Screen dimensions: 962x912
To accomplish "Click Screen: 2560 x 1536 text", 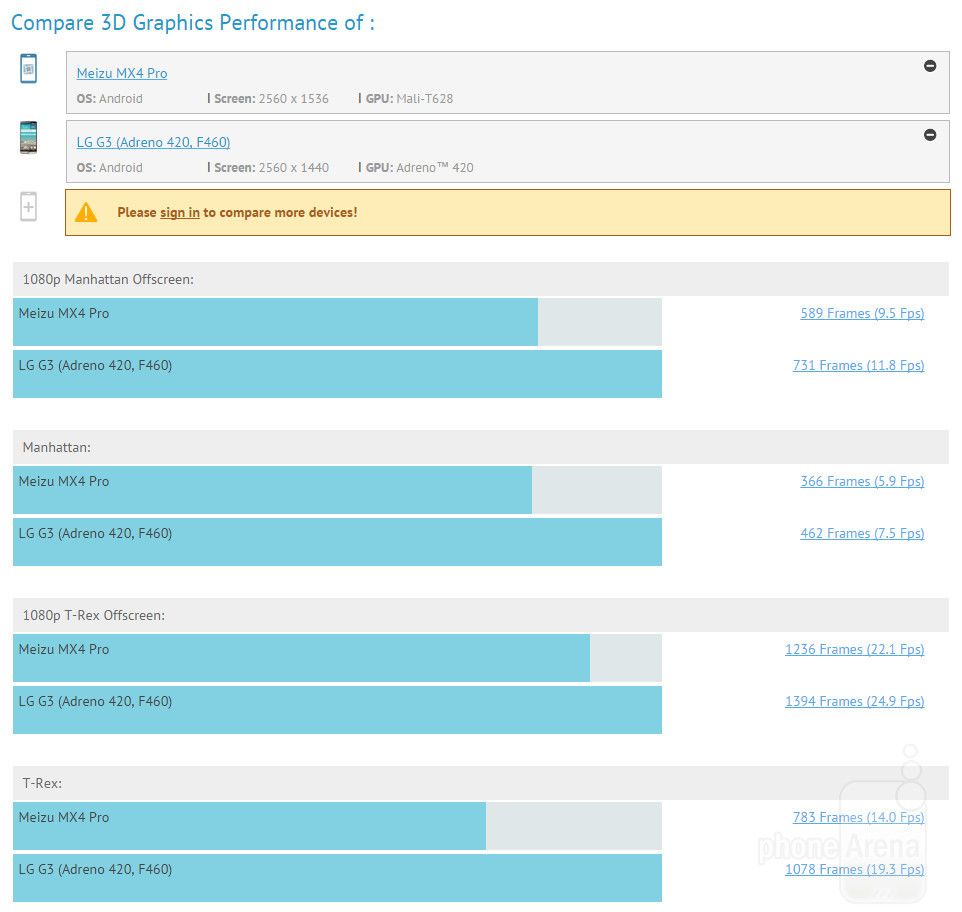I will (x=271, y=99).
